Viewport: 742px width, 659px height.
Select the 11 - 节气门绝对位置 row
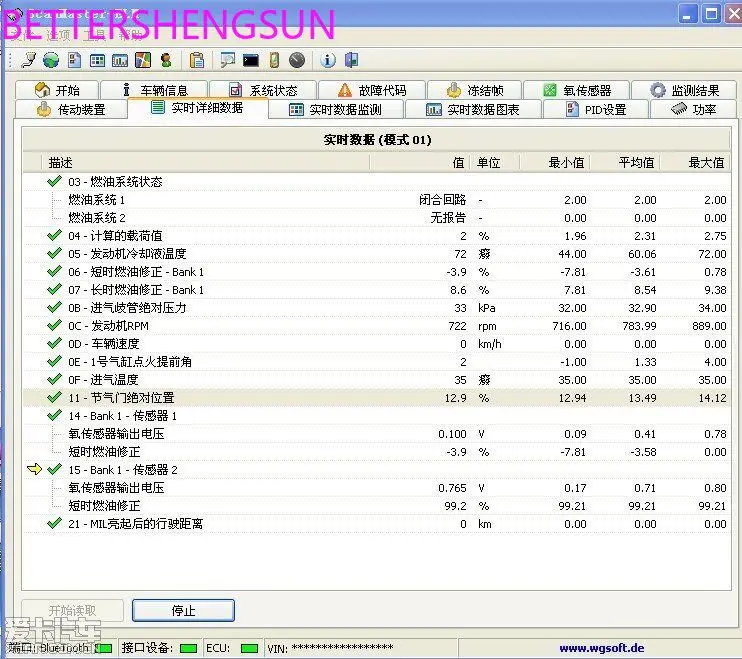click(377, 398)
